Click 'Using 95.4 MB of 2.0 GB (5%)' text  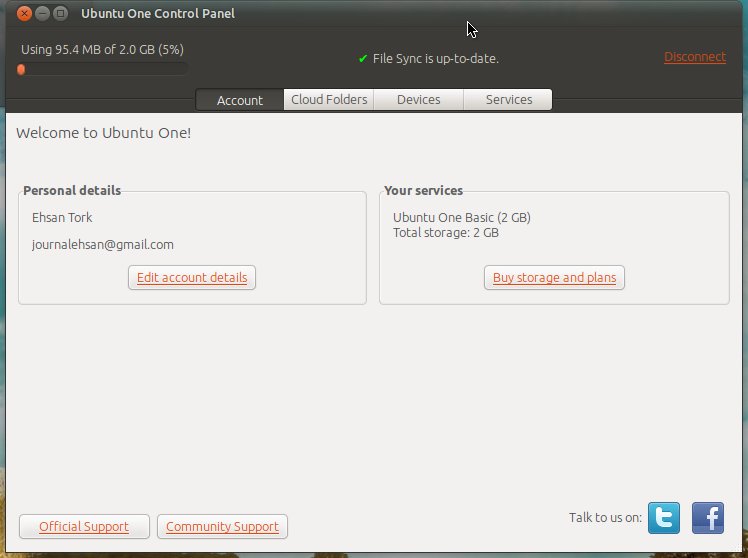[x=102, y=50]
